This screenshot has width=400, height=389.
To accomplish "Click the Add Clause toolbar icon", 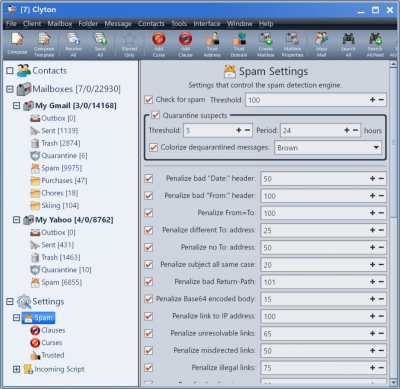I will click(x=185, y=44).
